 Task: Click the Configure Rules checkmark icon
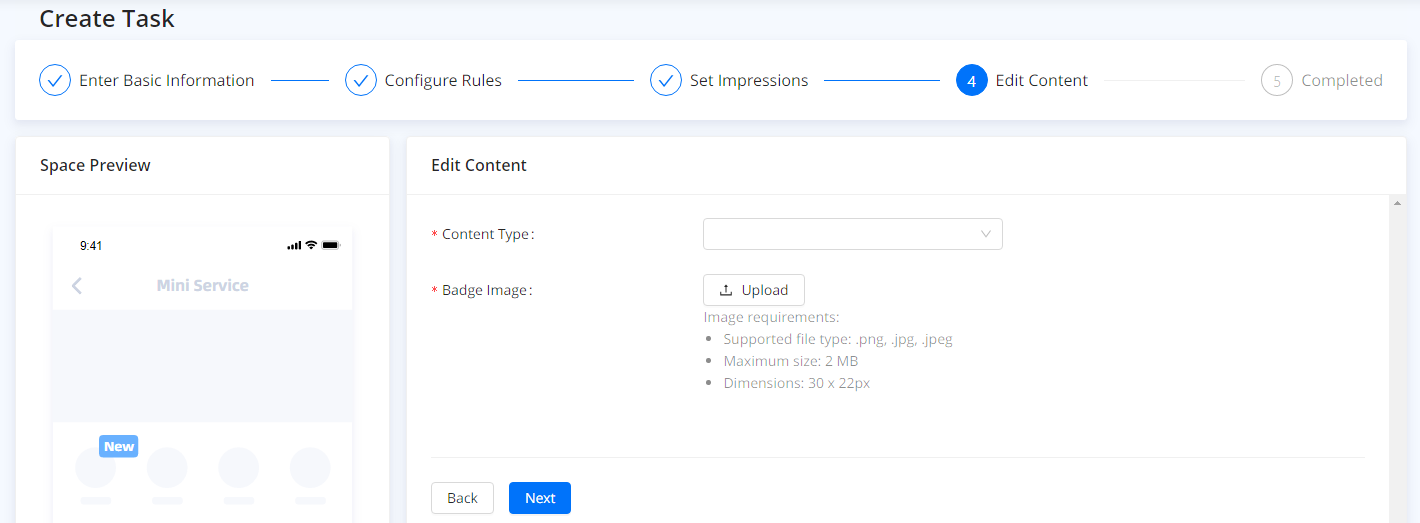(x=360, y=80)
